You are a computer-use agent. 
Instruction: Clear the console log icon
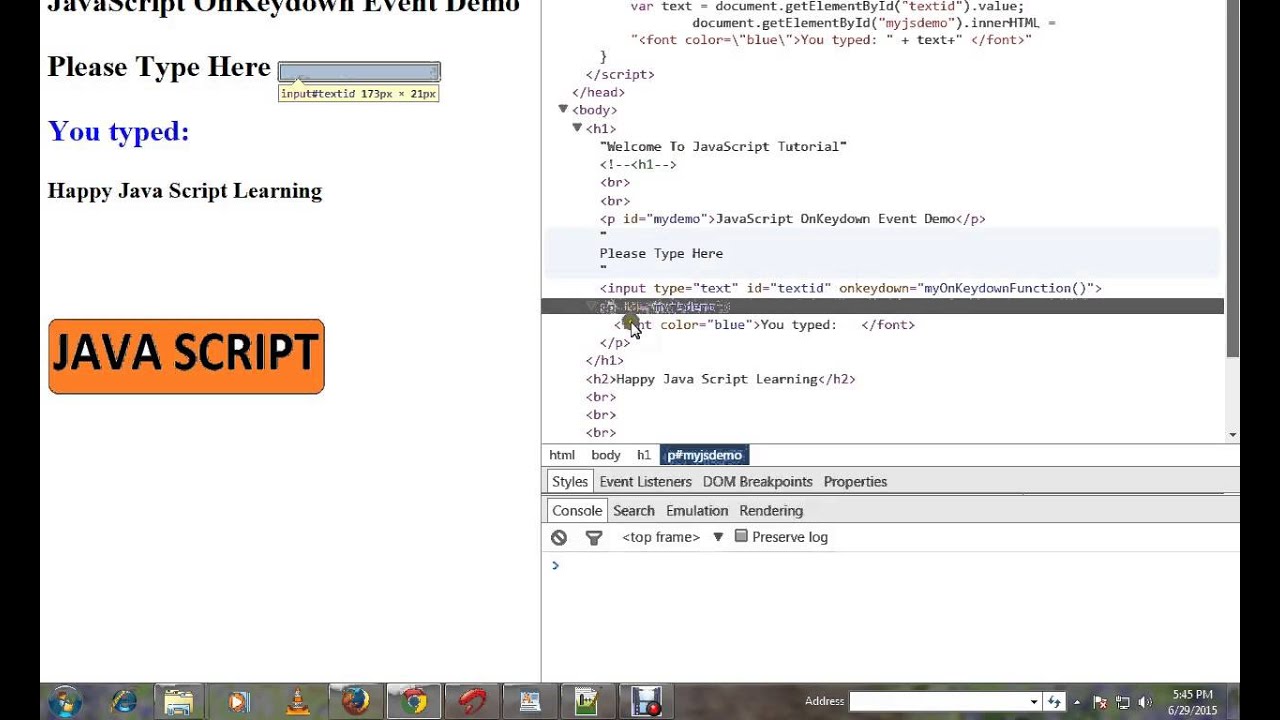point(559,538)
